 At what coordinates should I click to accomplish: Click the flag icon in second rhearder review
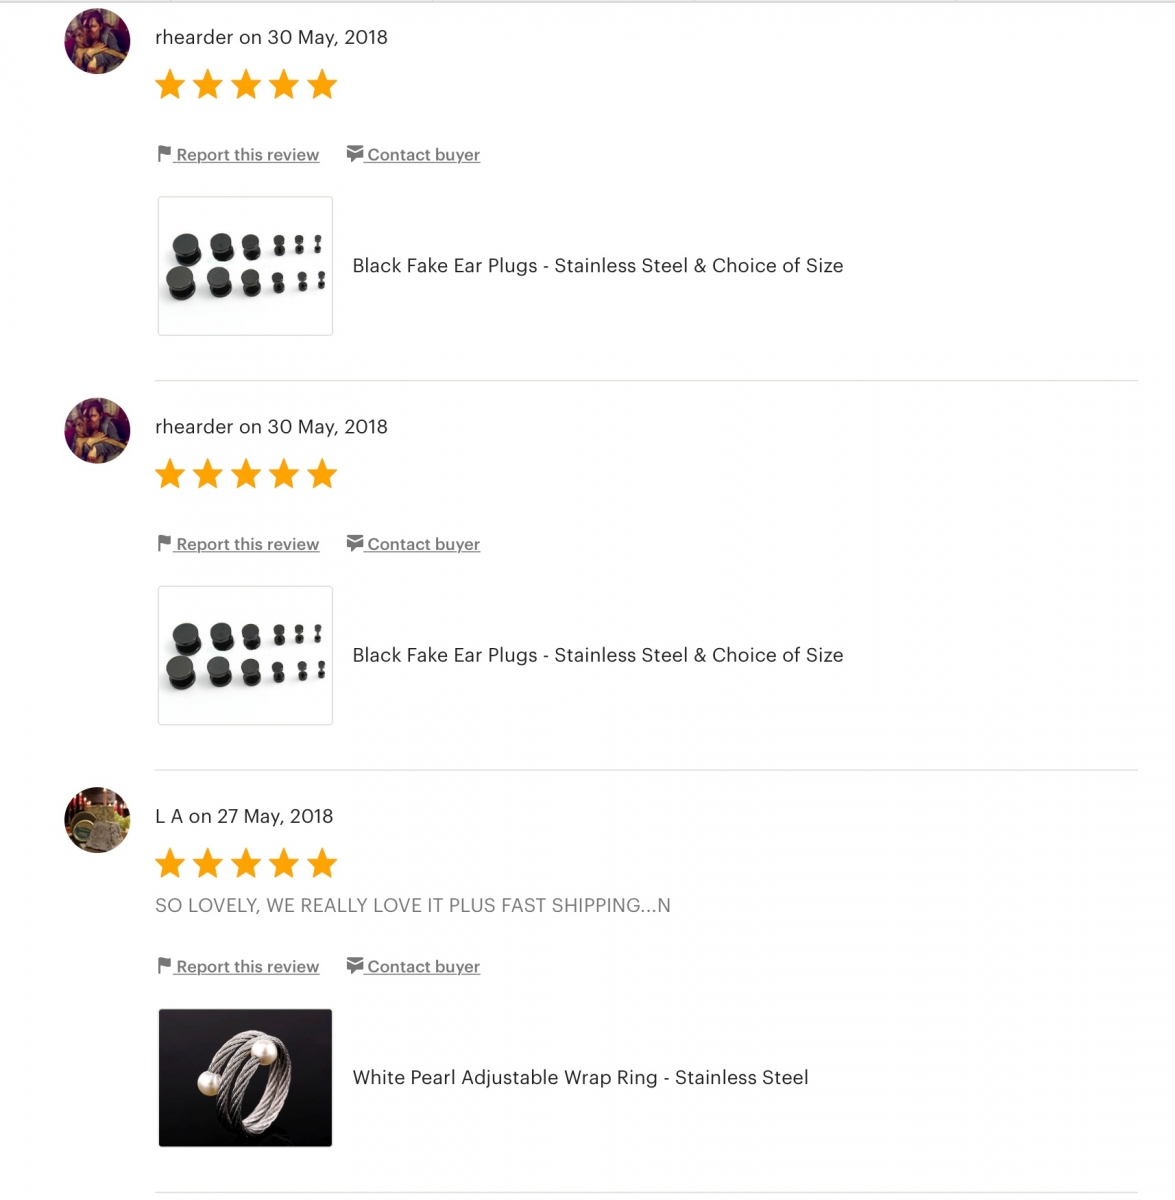164,543
